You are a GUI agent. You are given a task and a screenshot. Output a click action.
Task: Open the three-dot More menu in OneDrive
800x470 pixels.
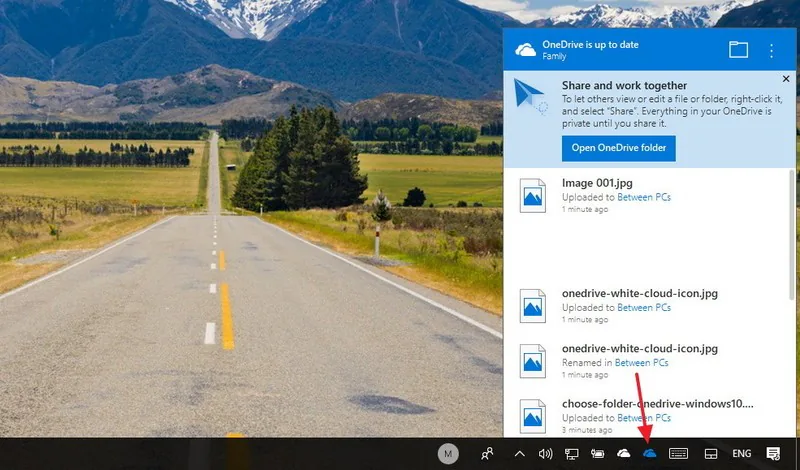771,50
